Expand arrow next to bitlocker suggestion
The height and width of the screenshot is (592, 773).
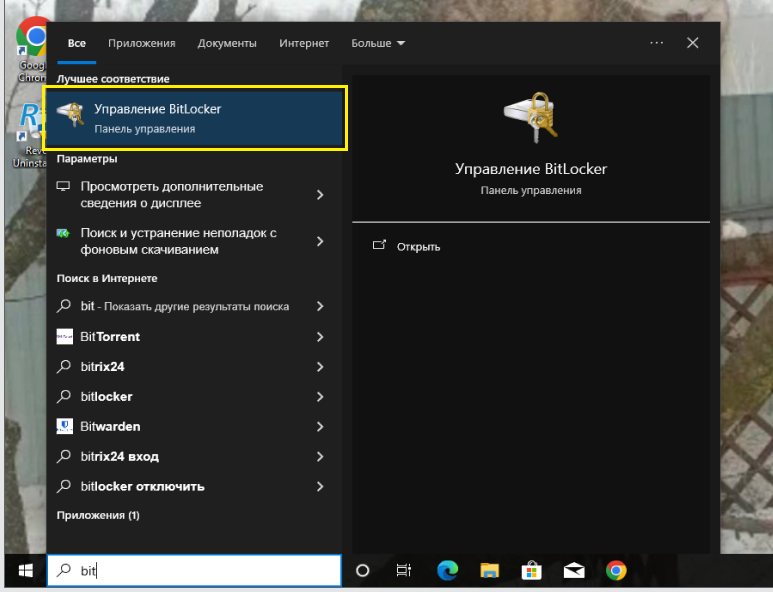(x=320, y=397)
